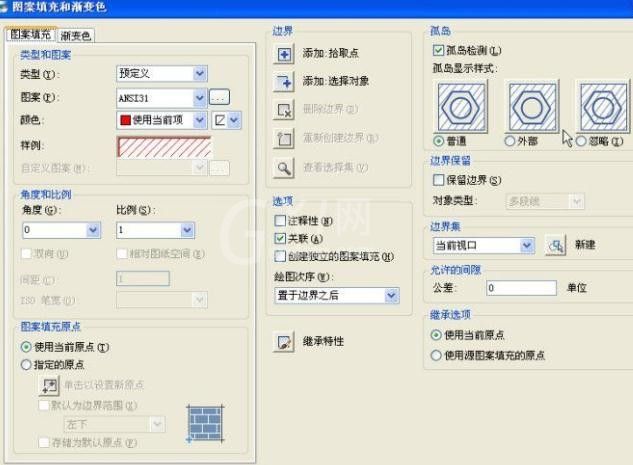Open the 类型 dropdown showing 预定义

(x=162, y=74)
